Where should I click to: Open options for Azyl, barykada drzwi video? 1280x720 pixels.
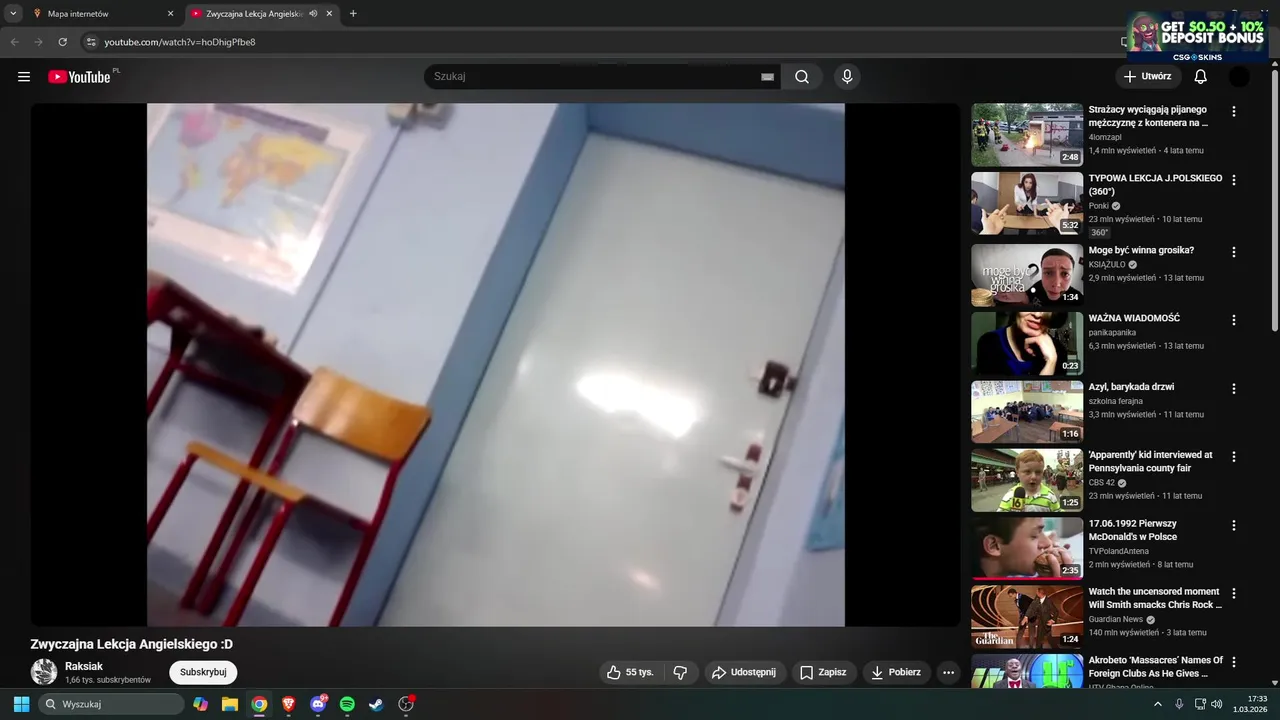(1234, 388)
